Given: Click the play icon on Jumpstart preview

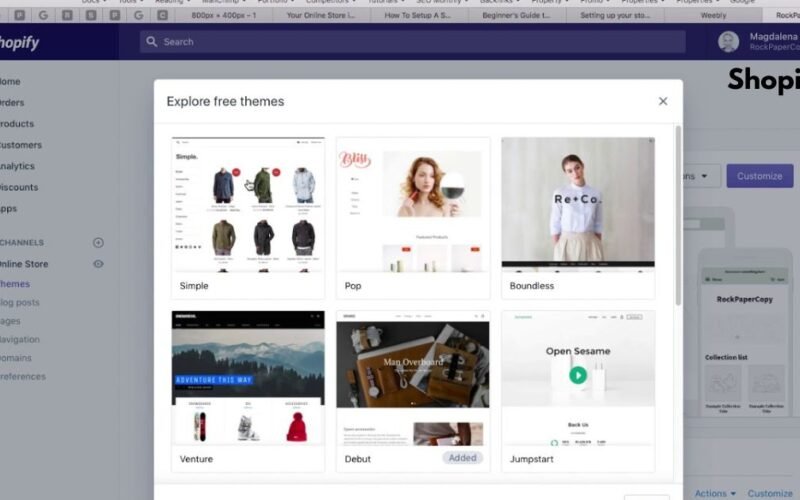Looking at the screenshot, I should point(578,376).
